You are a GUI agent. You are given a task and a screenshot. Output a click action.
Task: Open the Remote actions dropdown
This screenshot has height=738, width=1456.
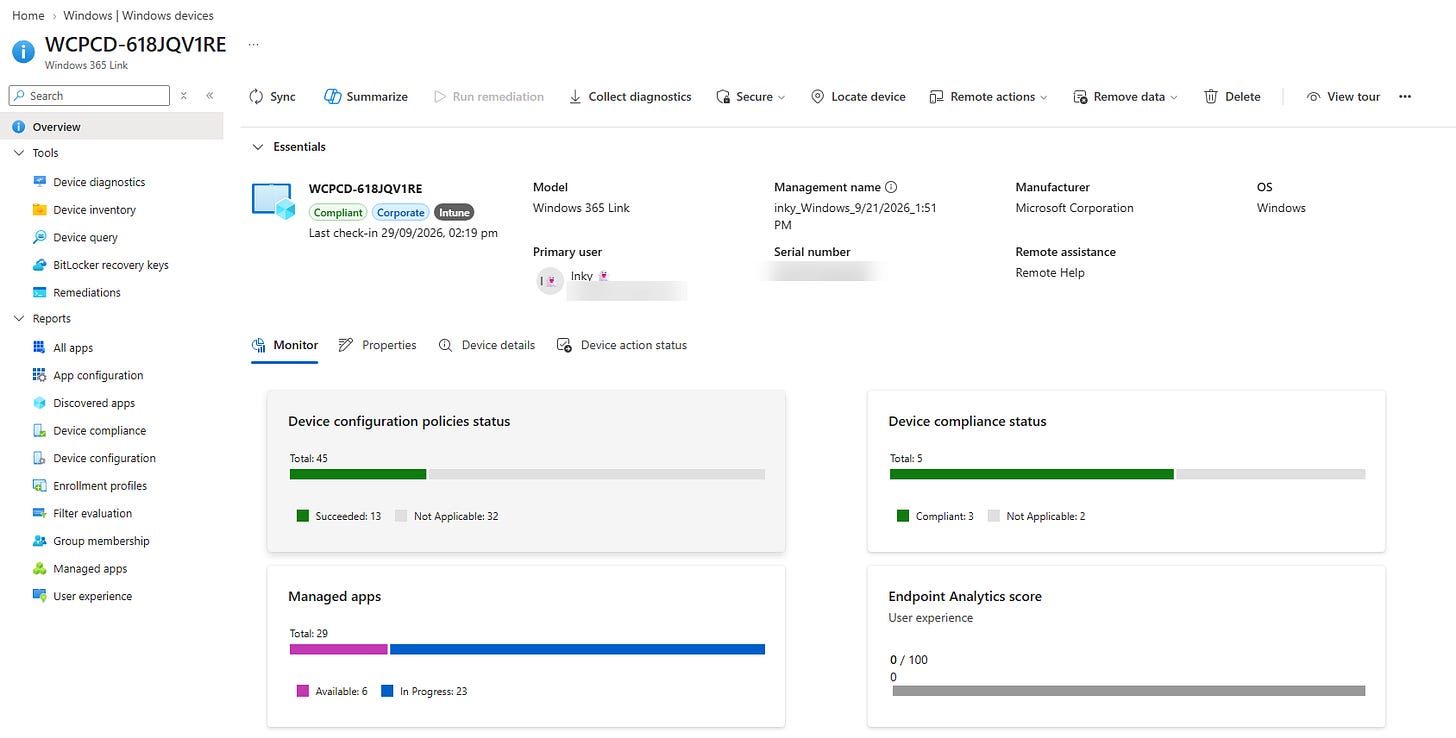[988, 97]
